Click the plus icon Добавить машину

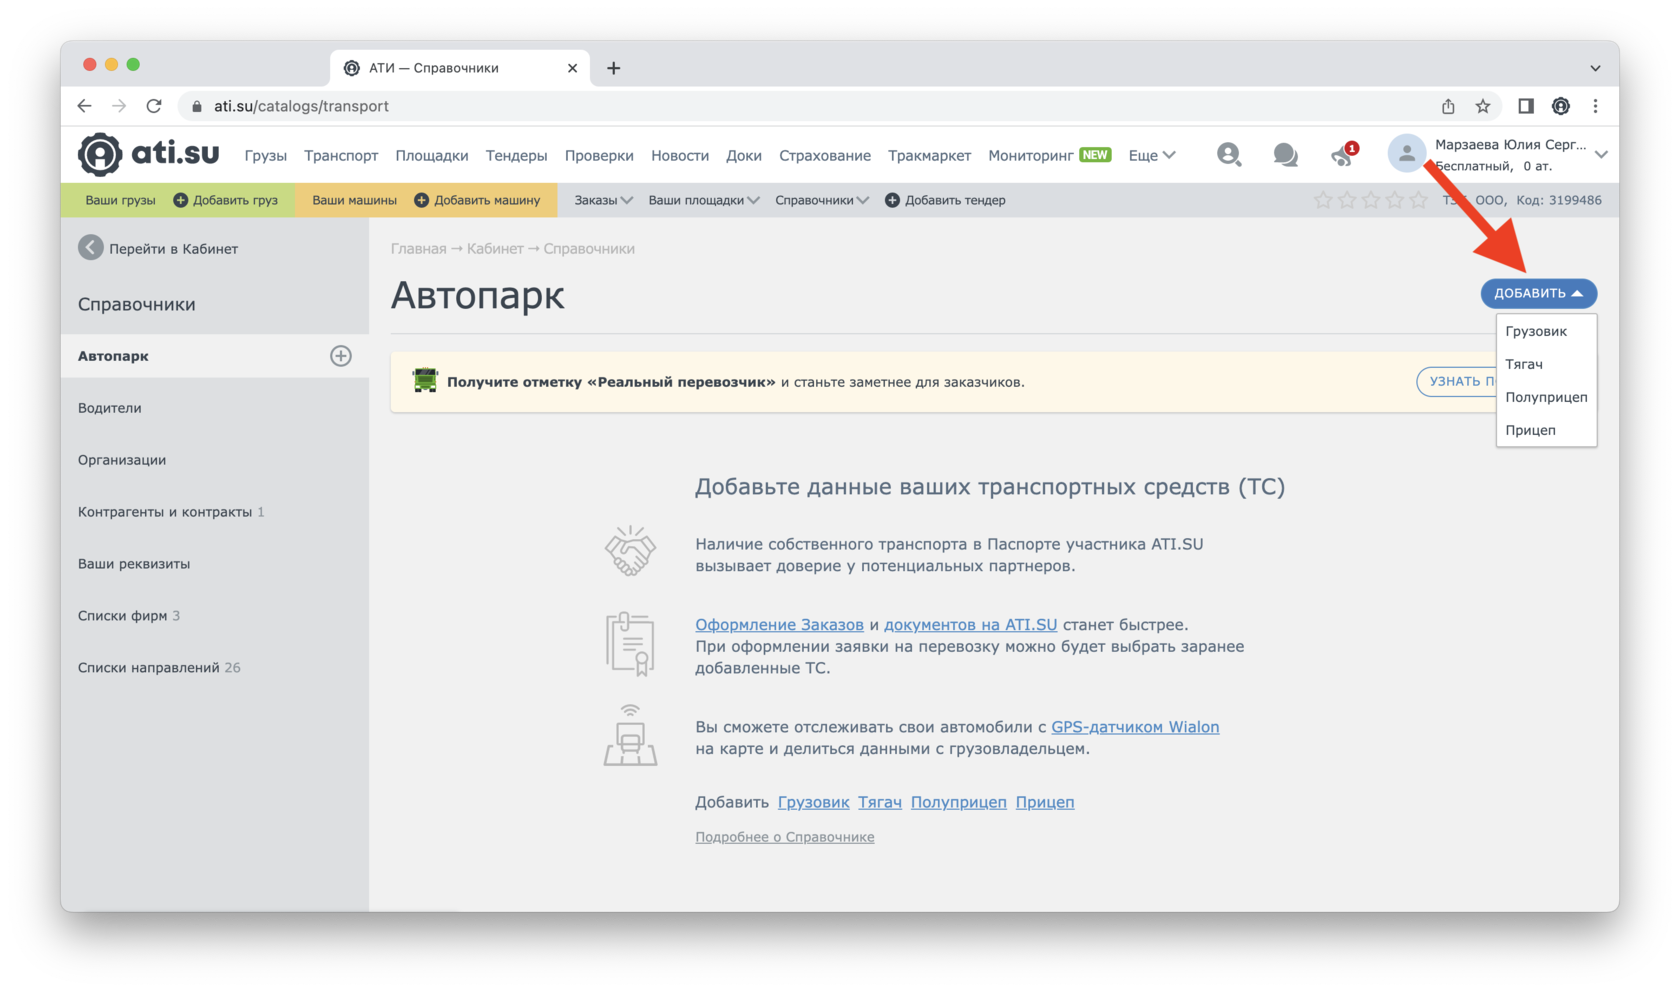pos(422,200)
